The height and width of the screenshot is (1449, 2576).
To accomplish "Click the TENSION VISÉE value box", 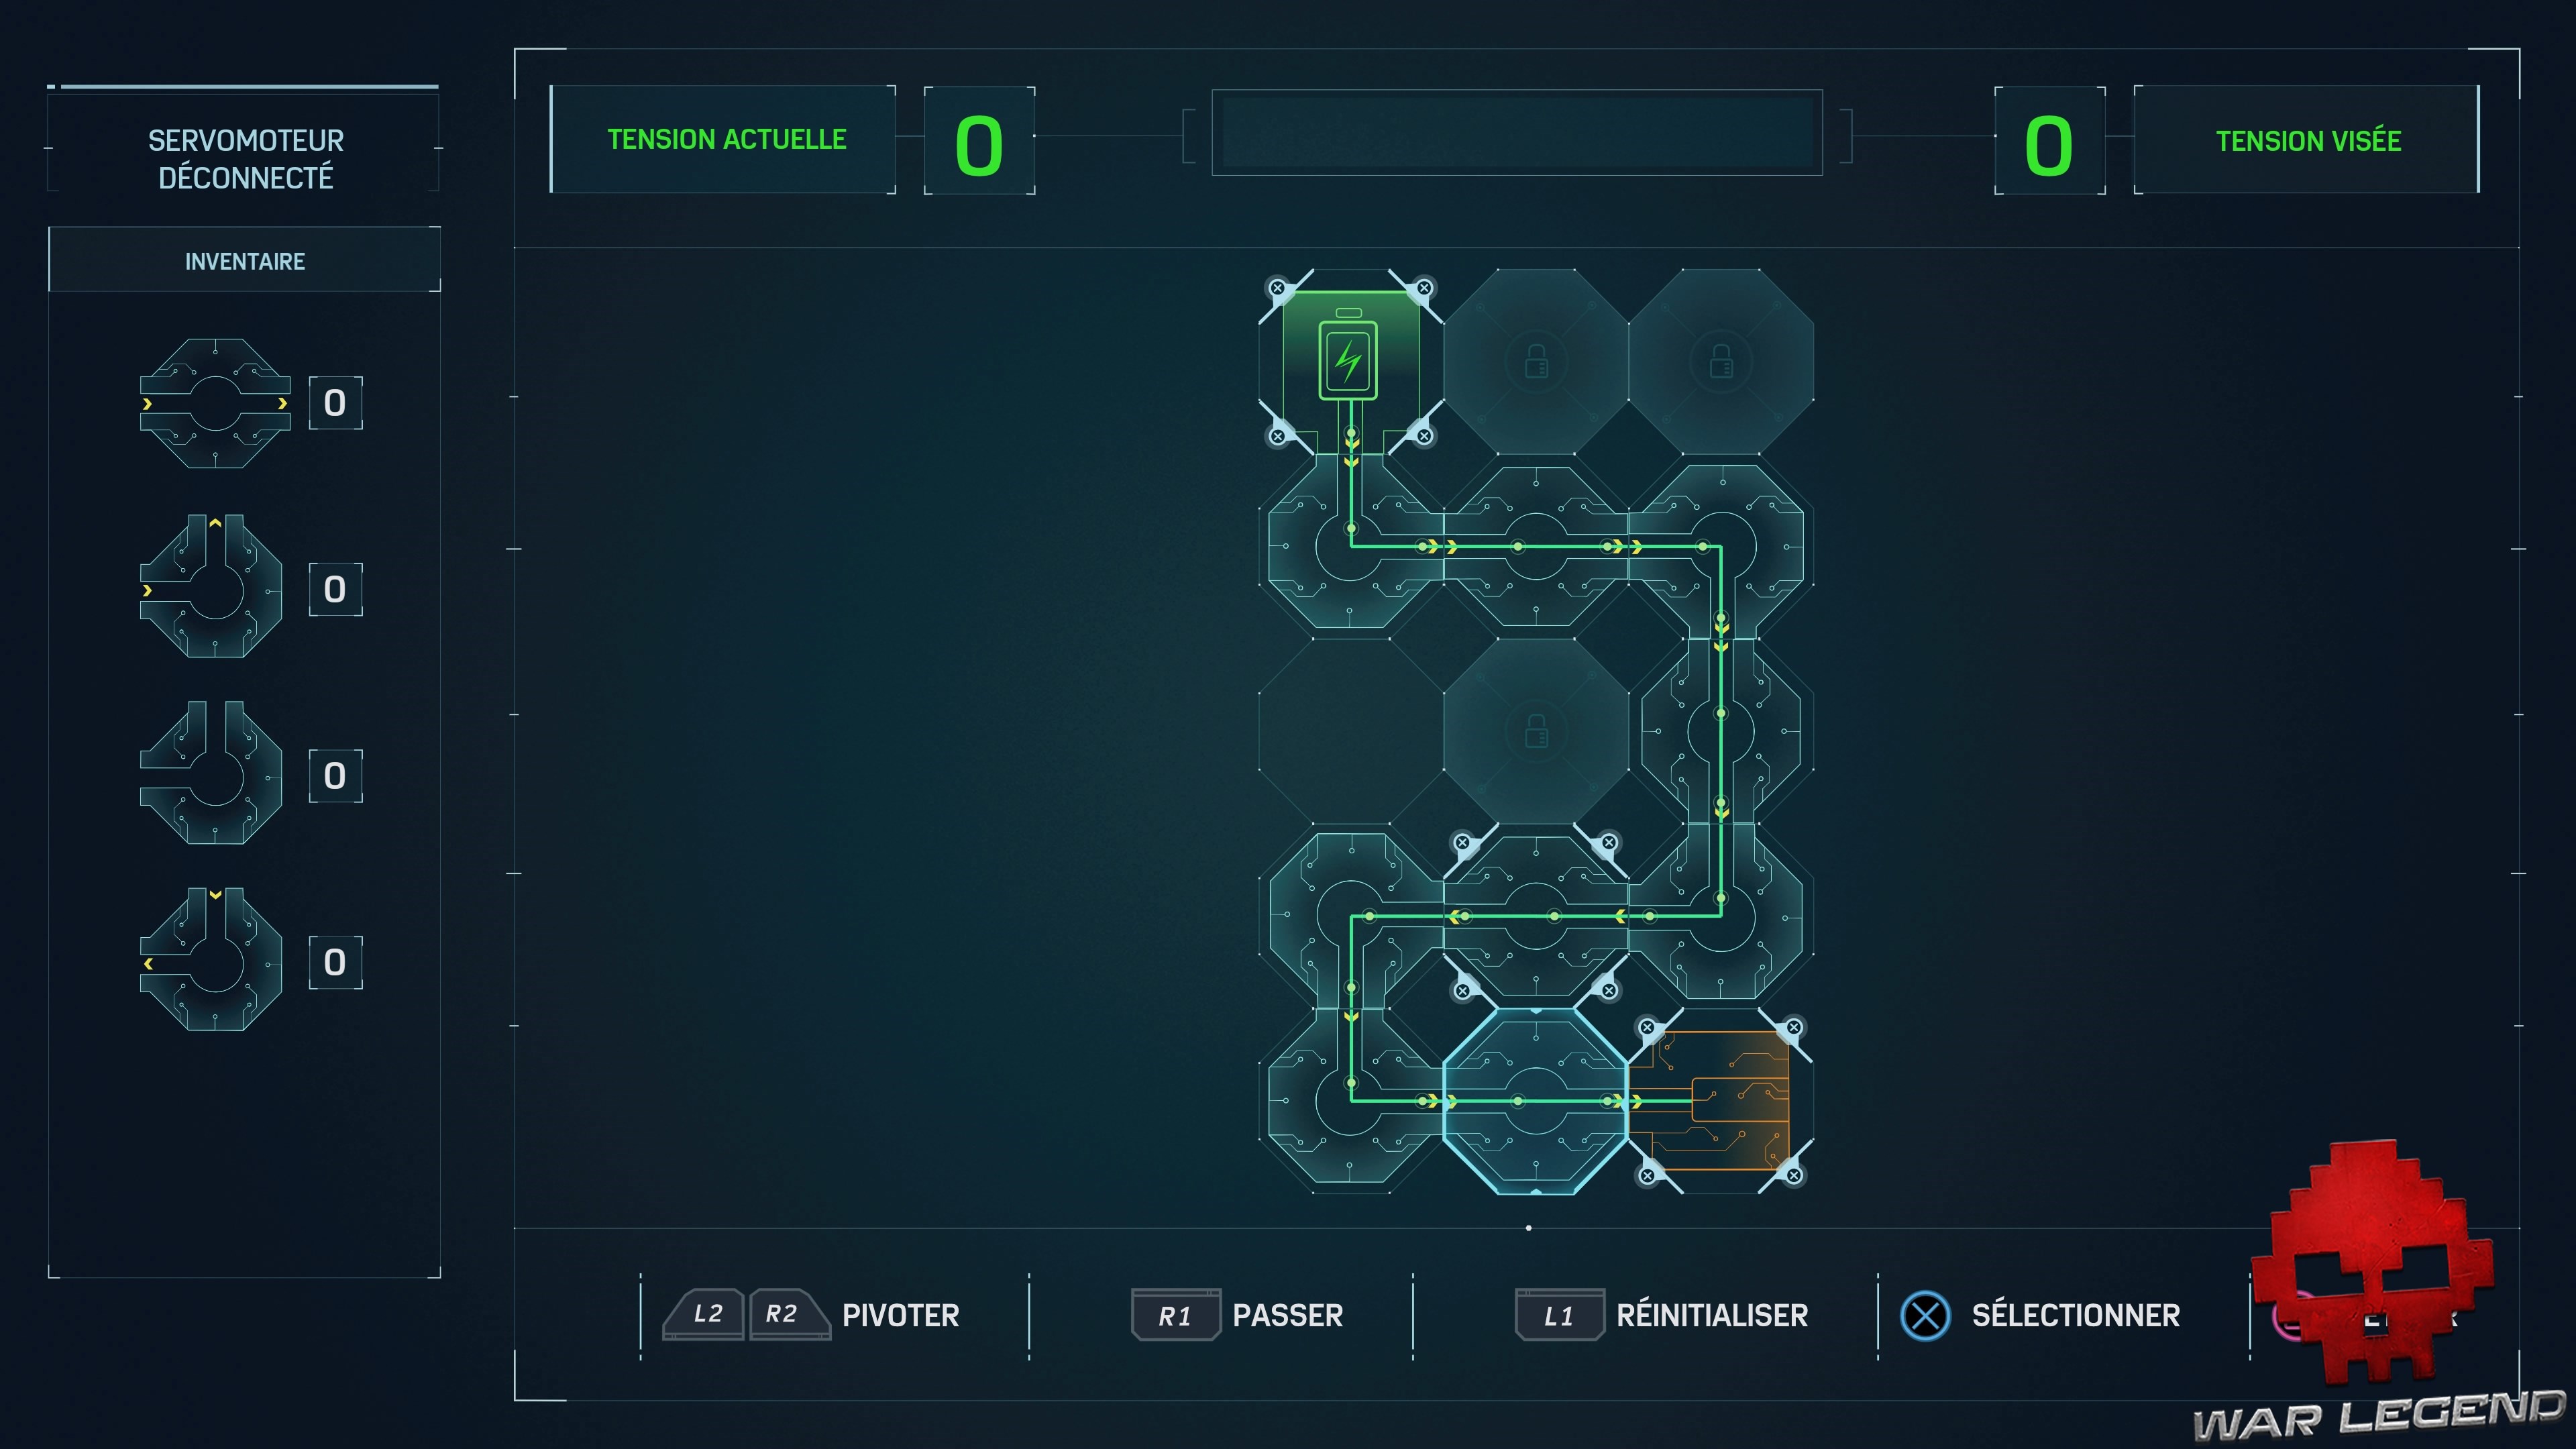I will coord(2049,141).
